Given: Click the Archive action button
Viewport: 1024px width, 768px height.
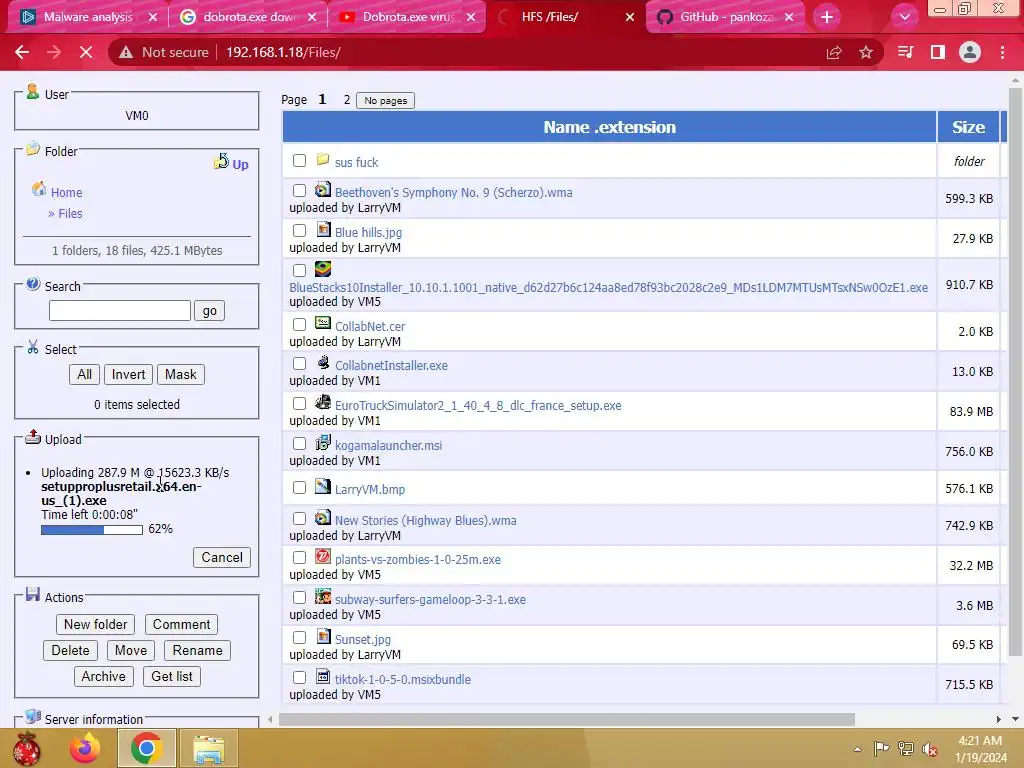Looking at the screenshot, I should click(103, 677).
